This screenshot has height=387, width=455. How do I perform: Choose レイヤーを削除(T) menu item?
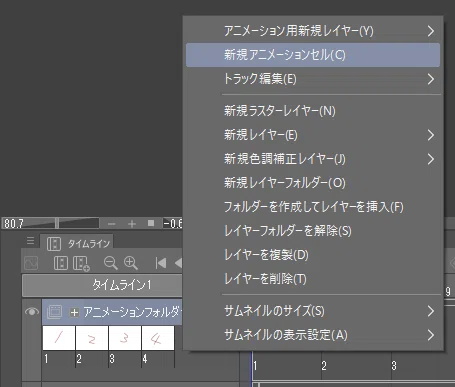[313, 279]
